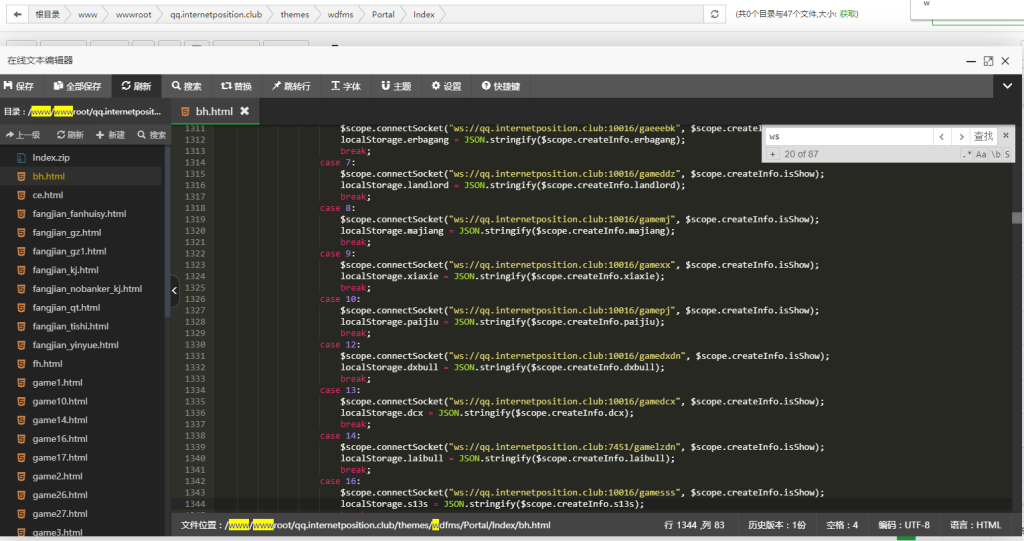Click the Save (保存) toolbar button

pos(19,86)
